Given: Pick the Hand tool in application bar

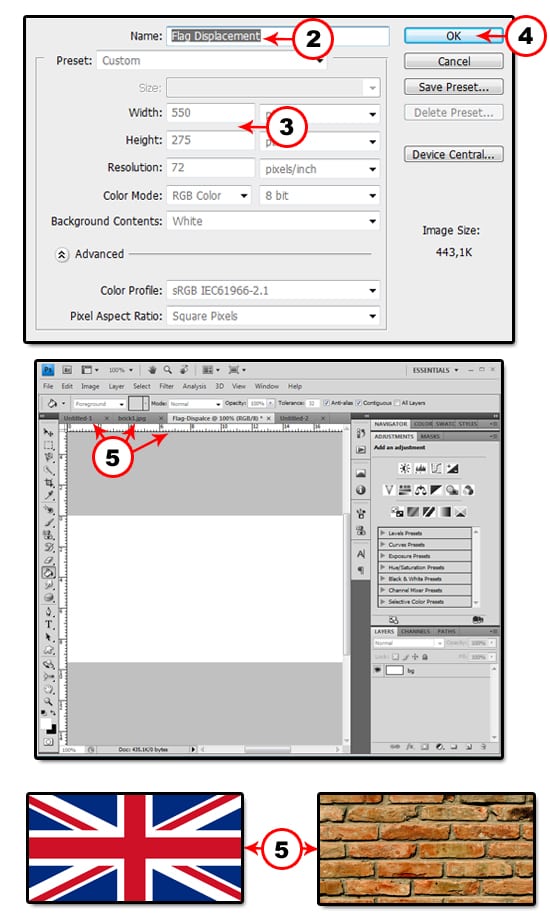Looking at the screenshot, I should pyautogui.click(x=152, y=370).
